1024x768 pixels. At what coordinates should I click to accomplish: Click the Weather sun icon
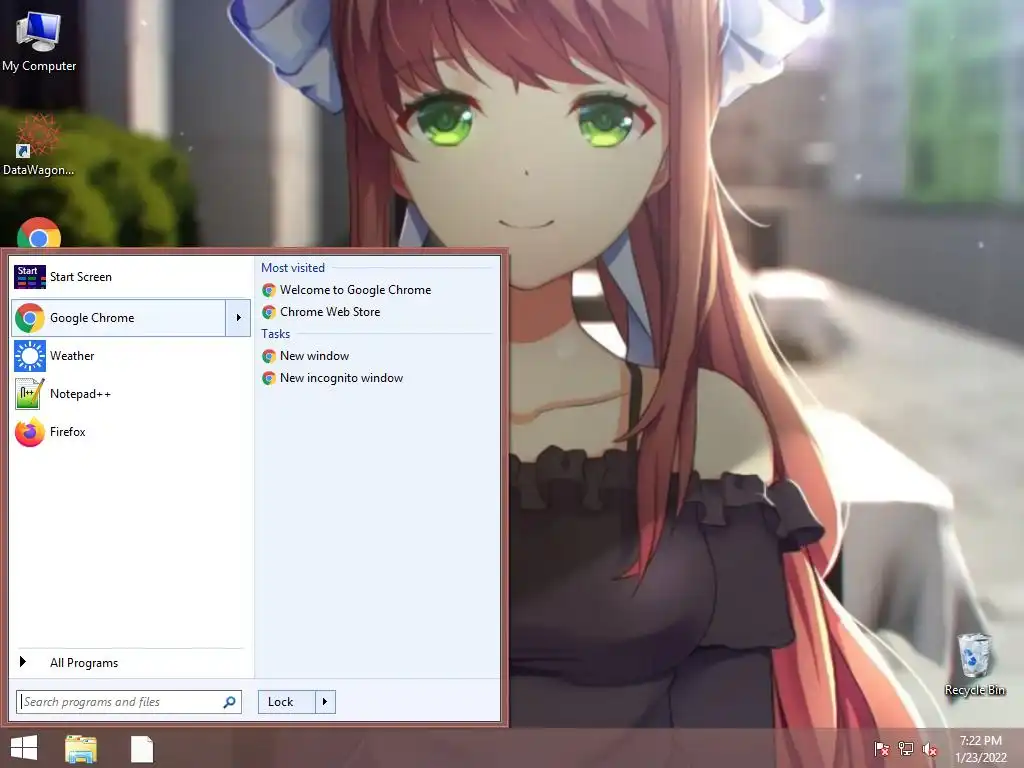[29, 356]
